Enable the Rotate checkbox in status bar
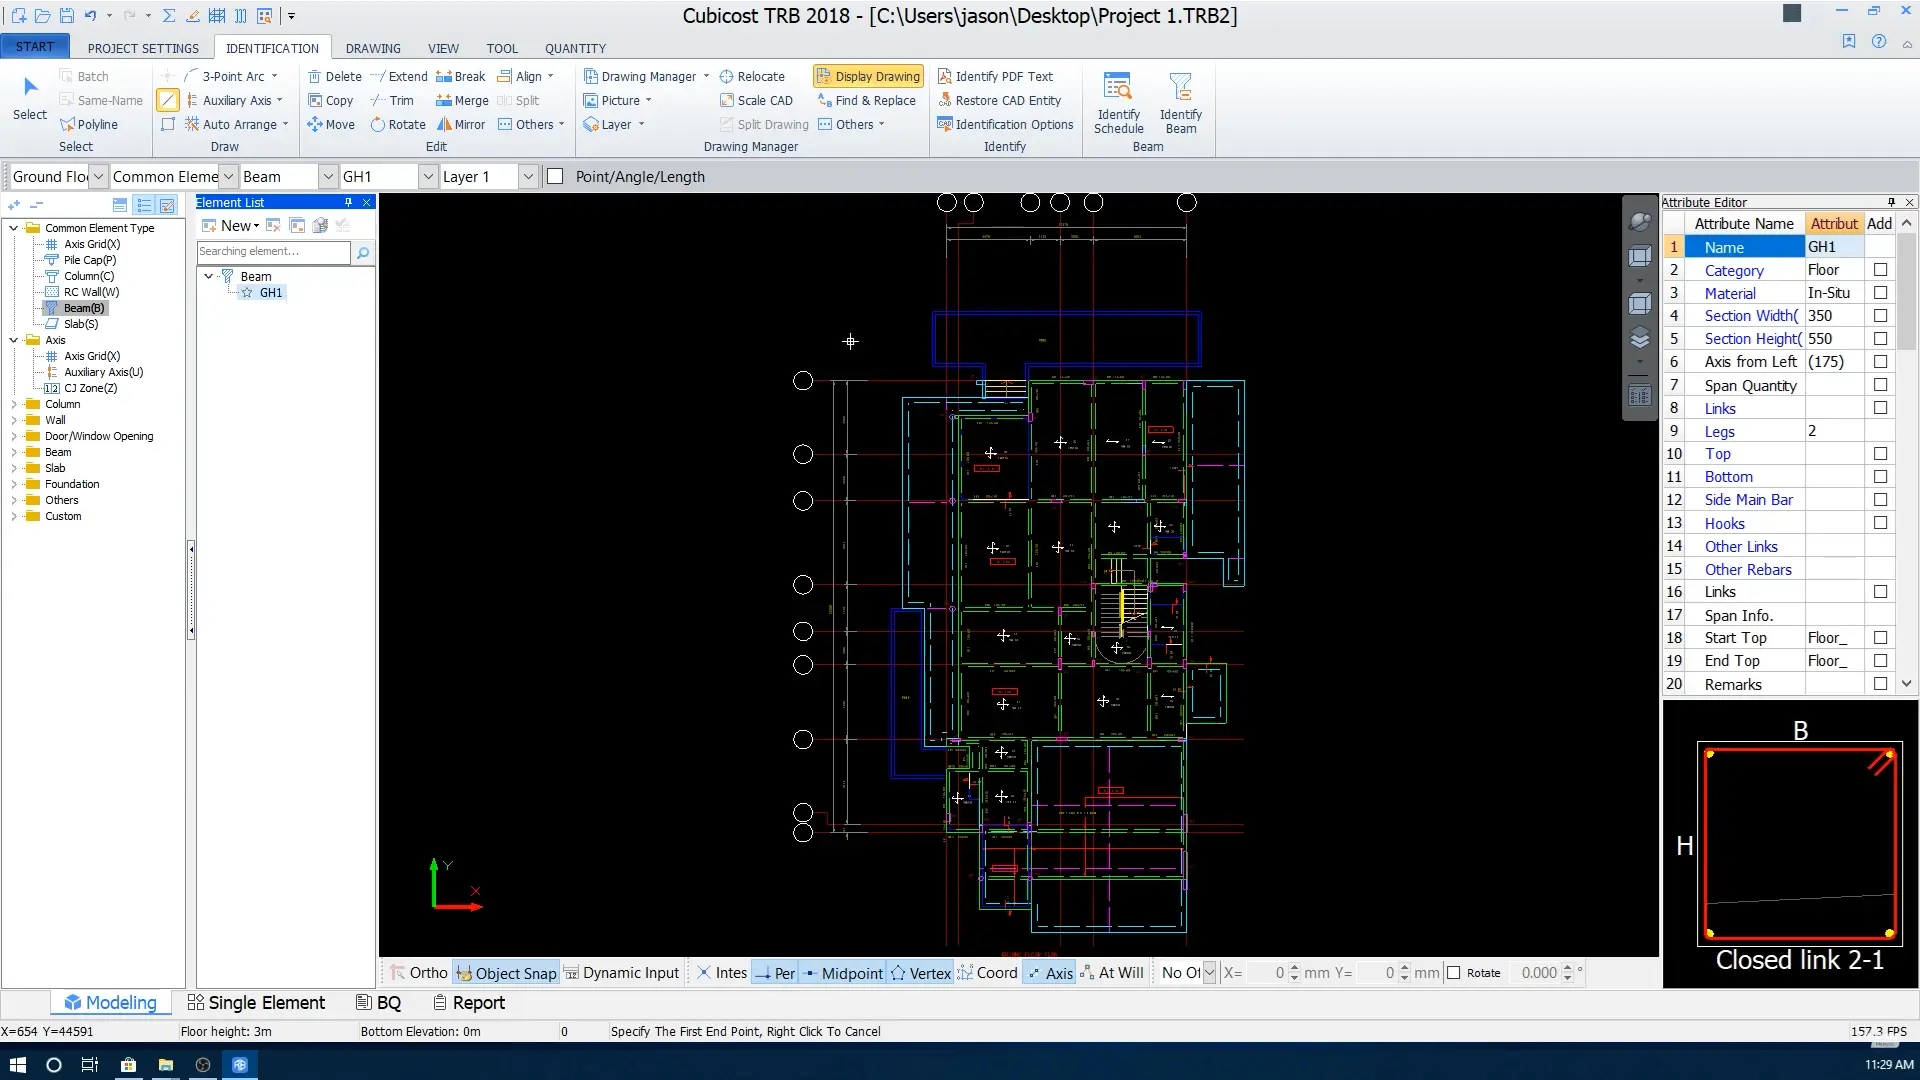Screen dimensions: 1920x1080 [1454, 972]
